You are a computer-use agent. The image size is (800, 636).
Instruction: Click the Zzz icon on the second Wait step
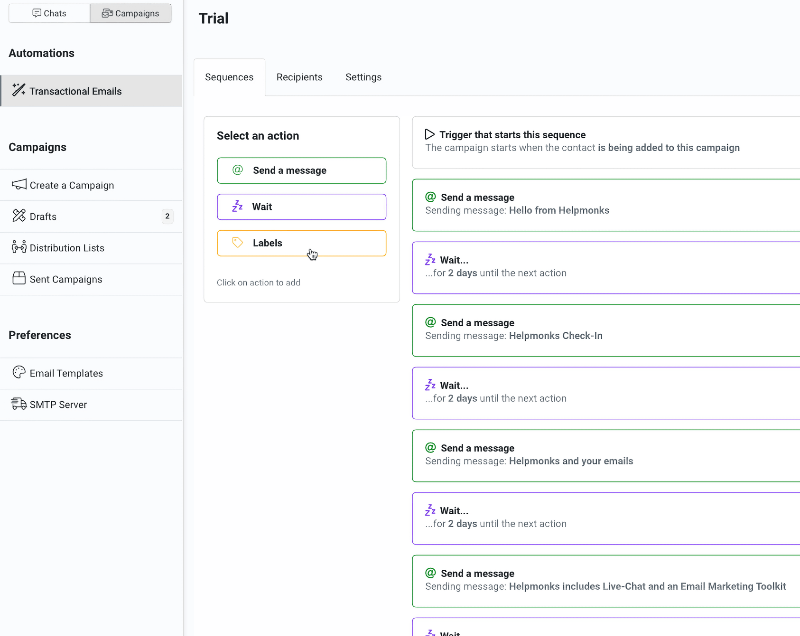tap(430, 385)
